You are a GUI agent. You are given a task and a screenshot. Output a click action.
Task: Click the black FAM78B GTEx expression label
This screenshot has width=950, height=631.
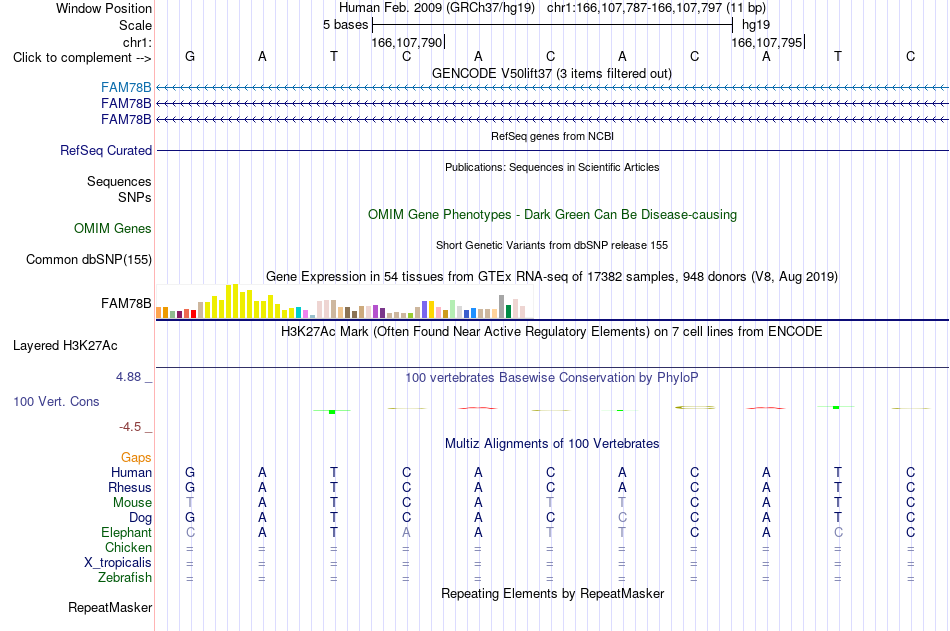point(126,303)
